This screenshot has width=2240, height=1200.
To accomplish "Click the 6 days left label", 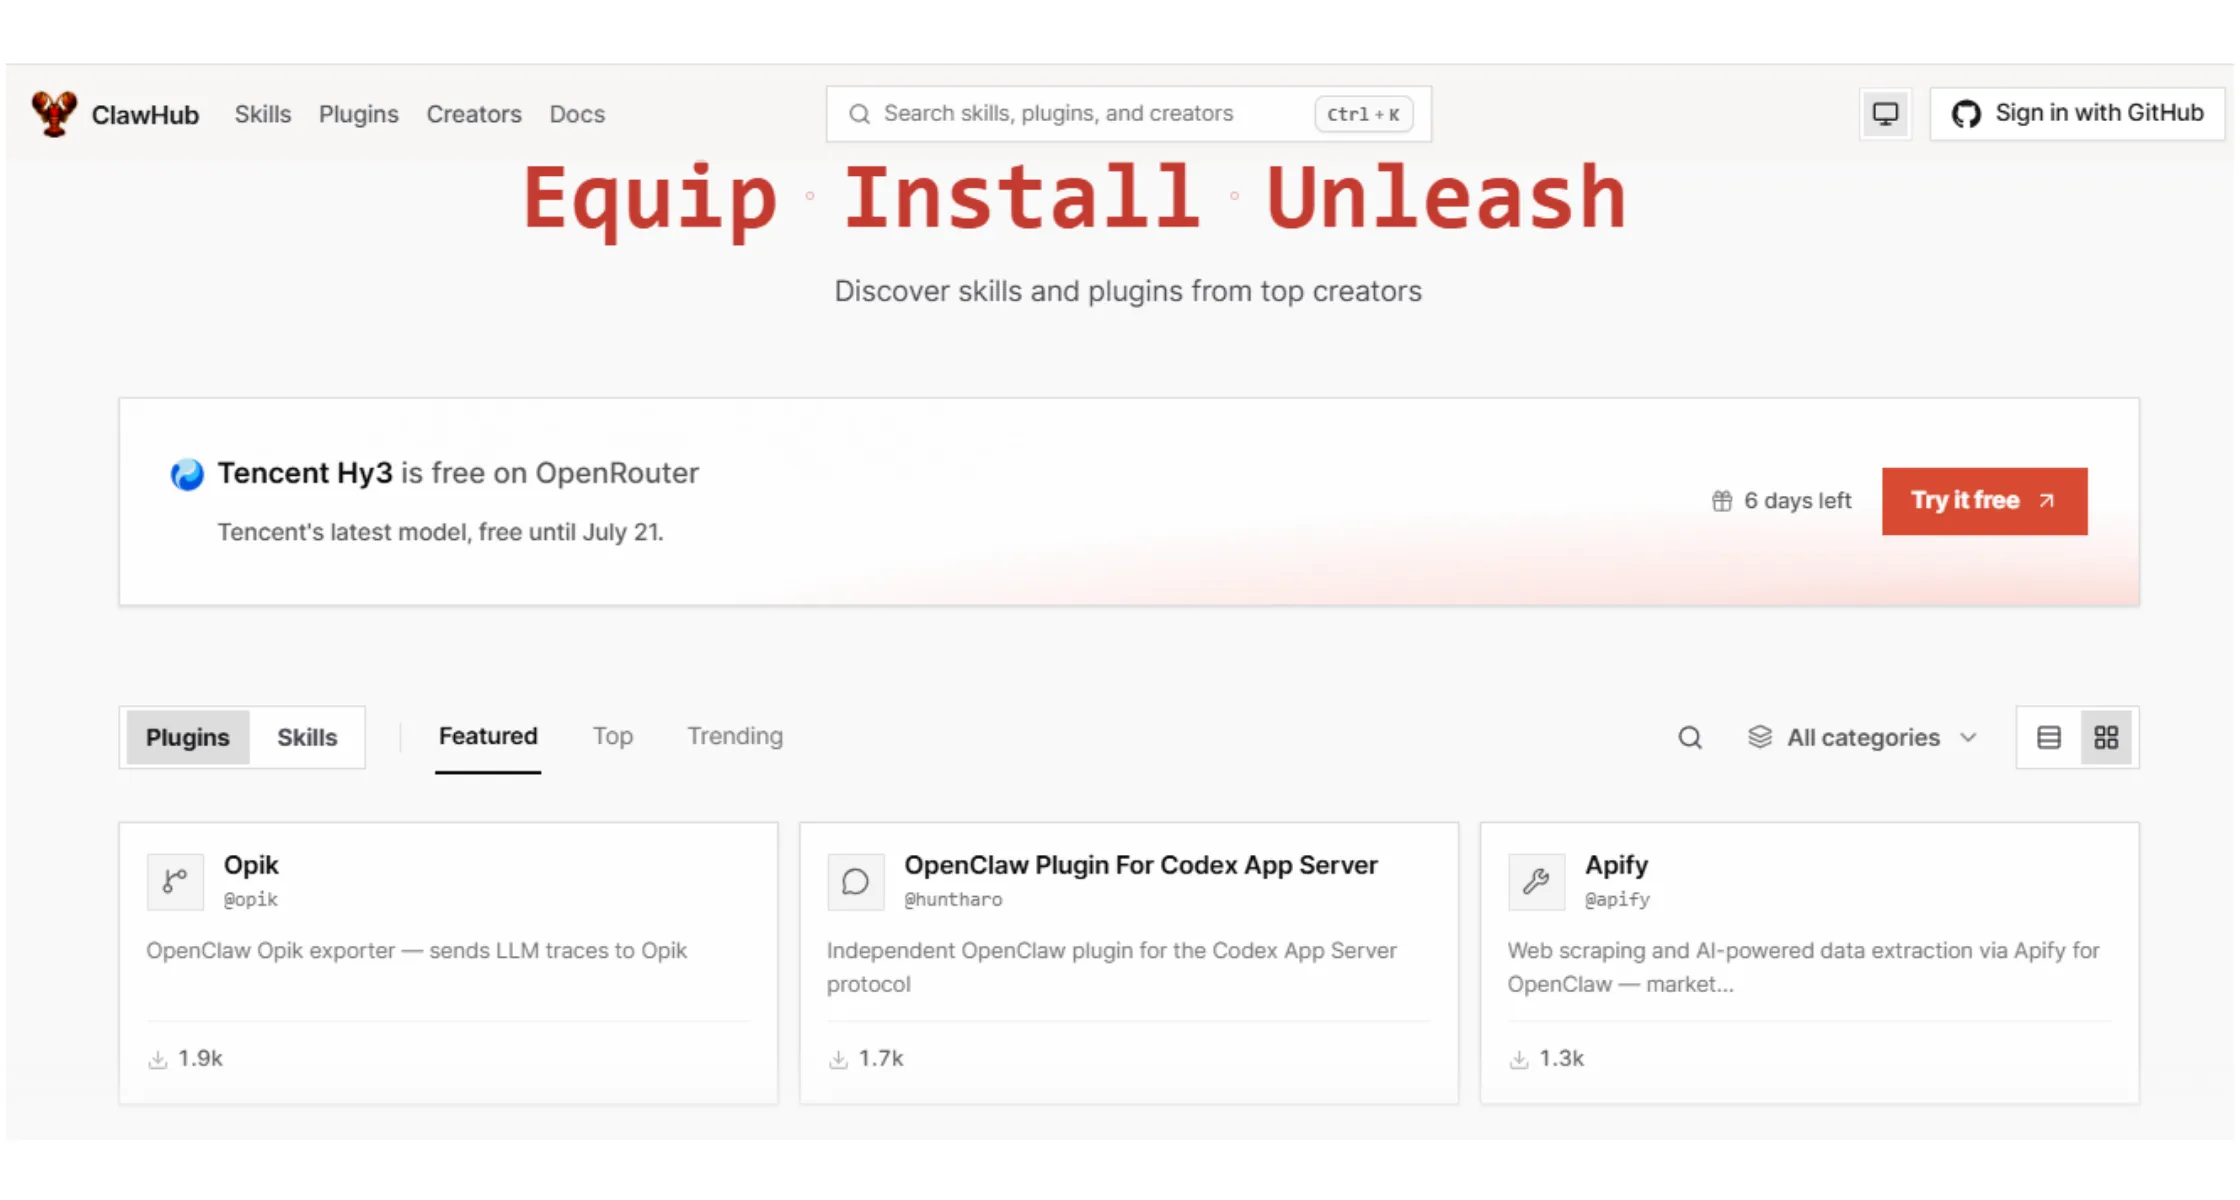I will tap(1797, 501).
